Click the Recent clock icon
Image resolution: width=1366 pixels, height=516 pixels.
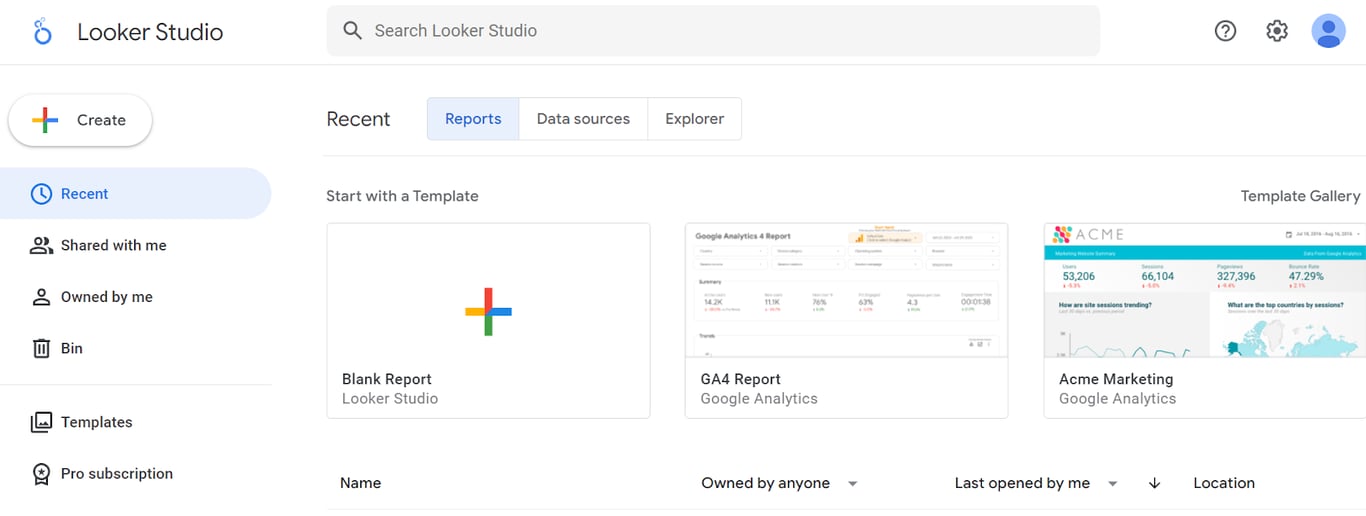41,194
